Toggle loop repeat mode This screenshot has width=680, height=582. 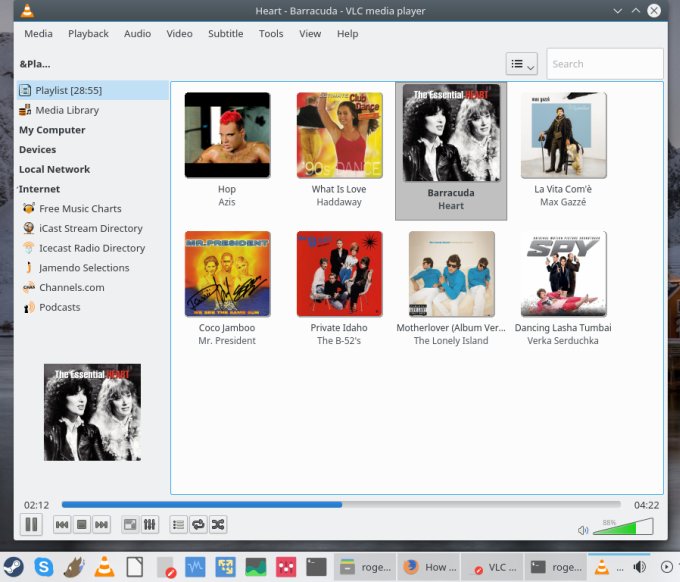coord(198,524)
